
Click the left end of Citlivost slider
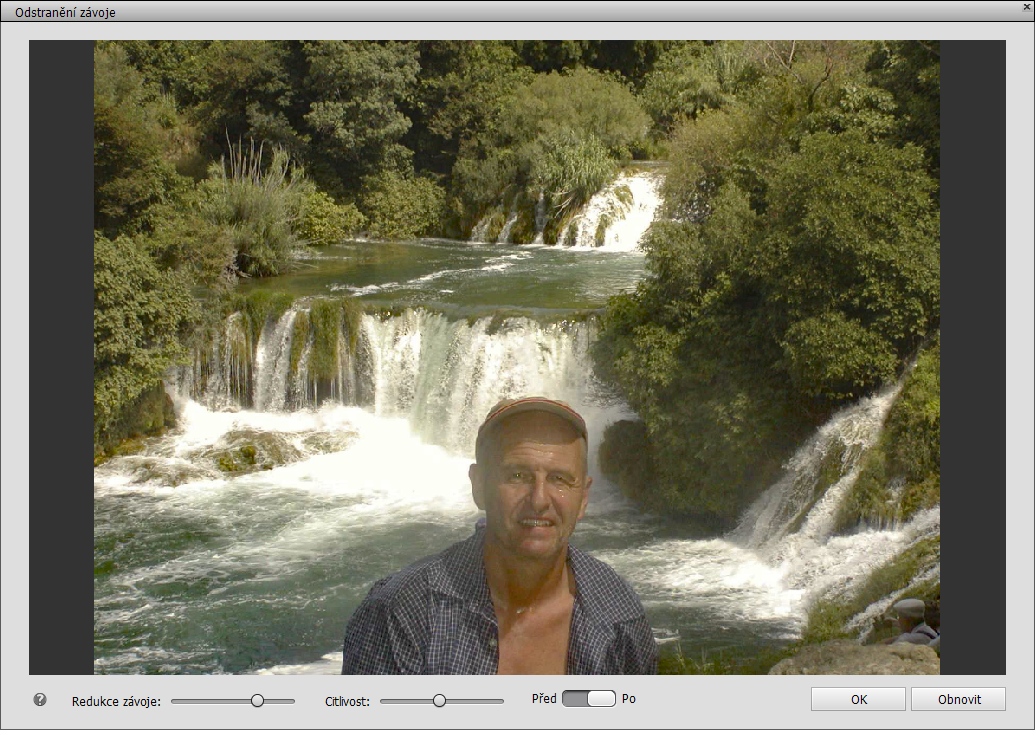point(383,701)
